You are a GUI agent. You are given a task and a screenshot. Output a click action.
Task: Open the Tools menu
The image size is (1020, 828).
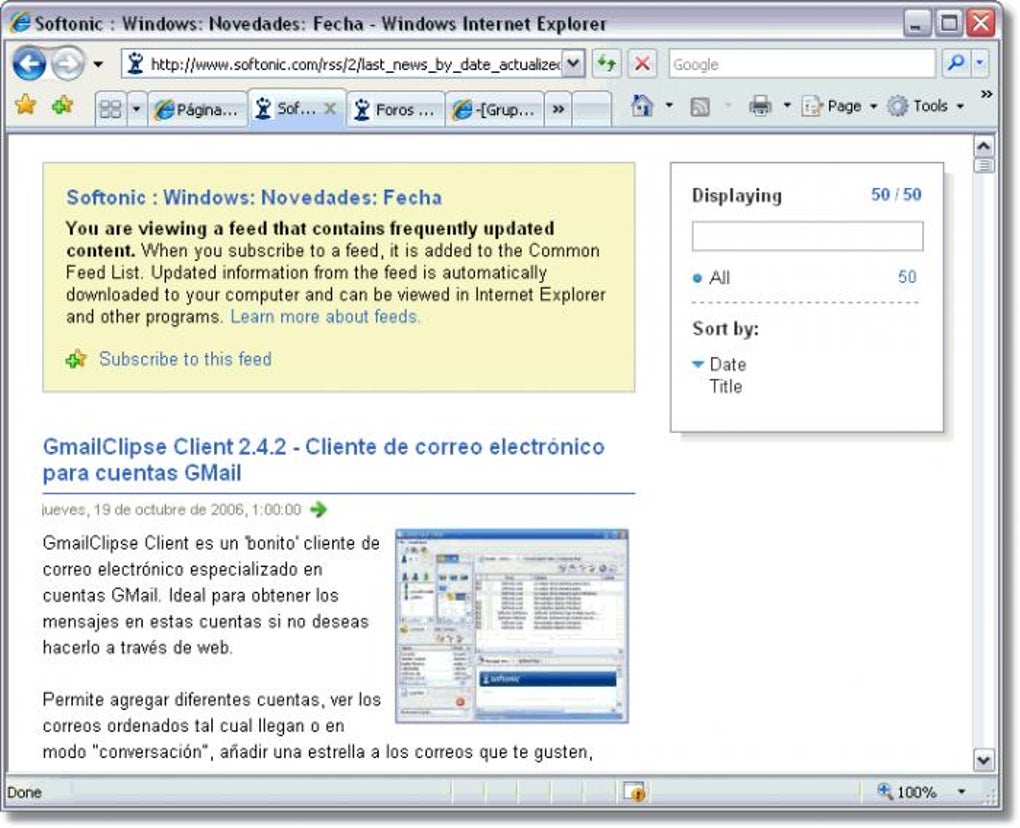(927, 105)
